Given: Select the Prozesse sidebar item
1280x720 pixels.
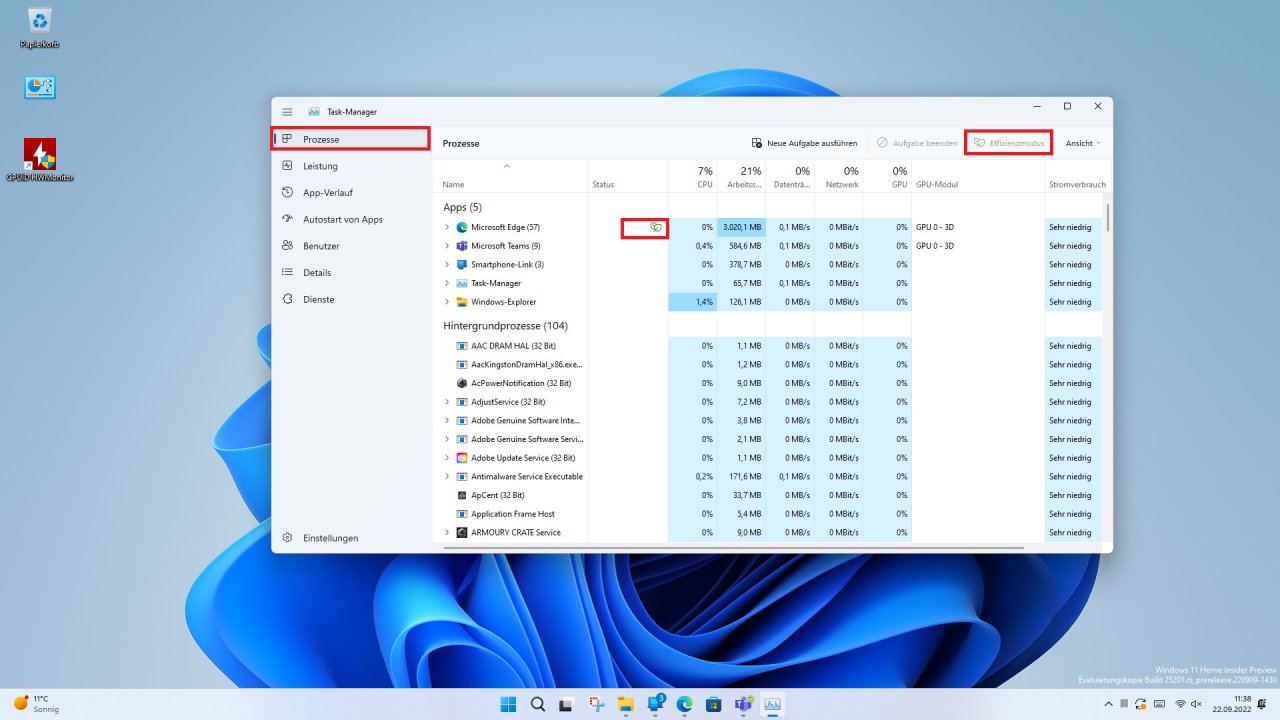Looking at the screenshot, I should (351, 139).
